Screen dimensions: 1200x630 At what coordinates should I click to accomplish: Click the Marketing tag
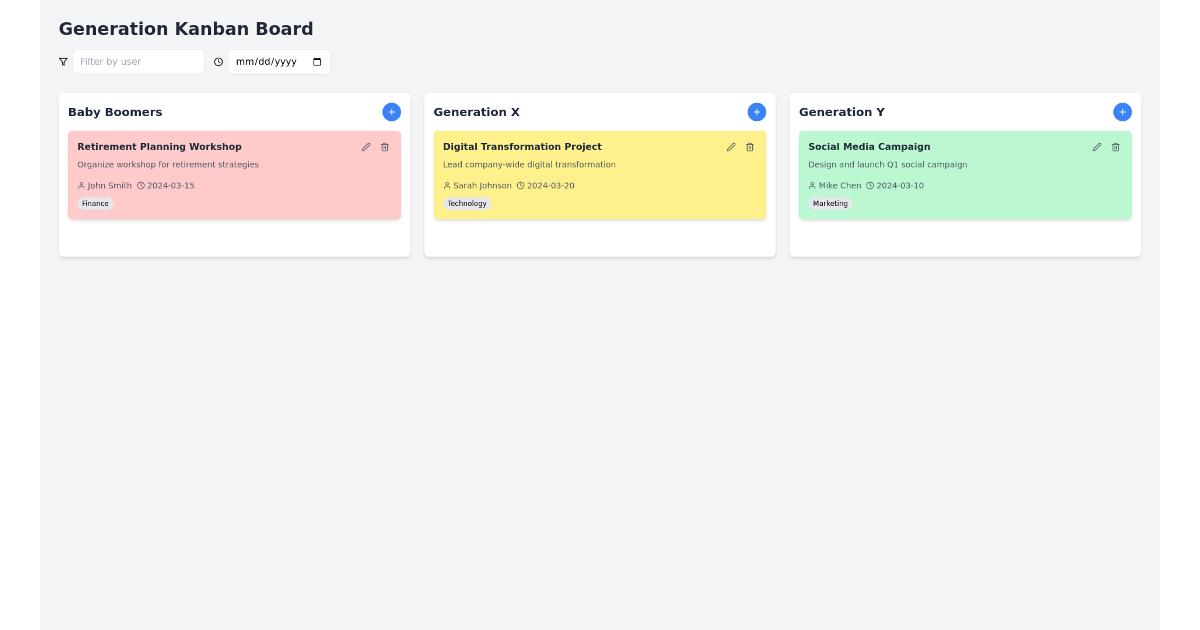click(831, 203)
